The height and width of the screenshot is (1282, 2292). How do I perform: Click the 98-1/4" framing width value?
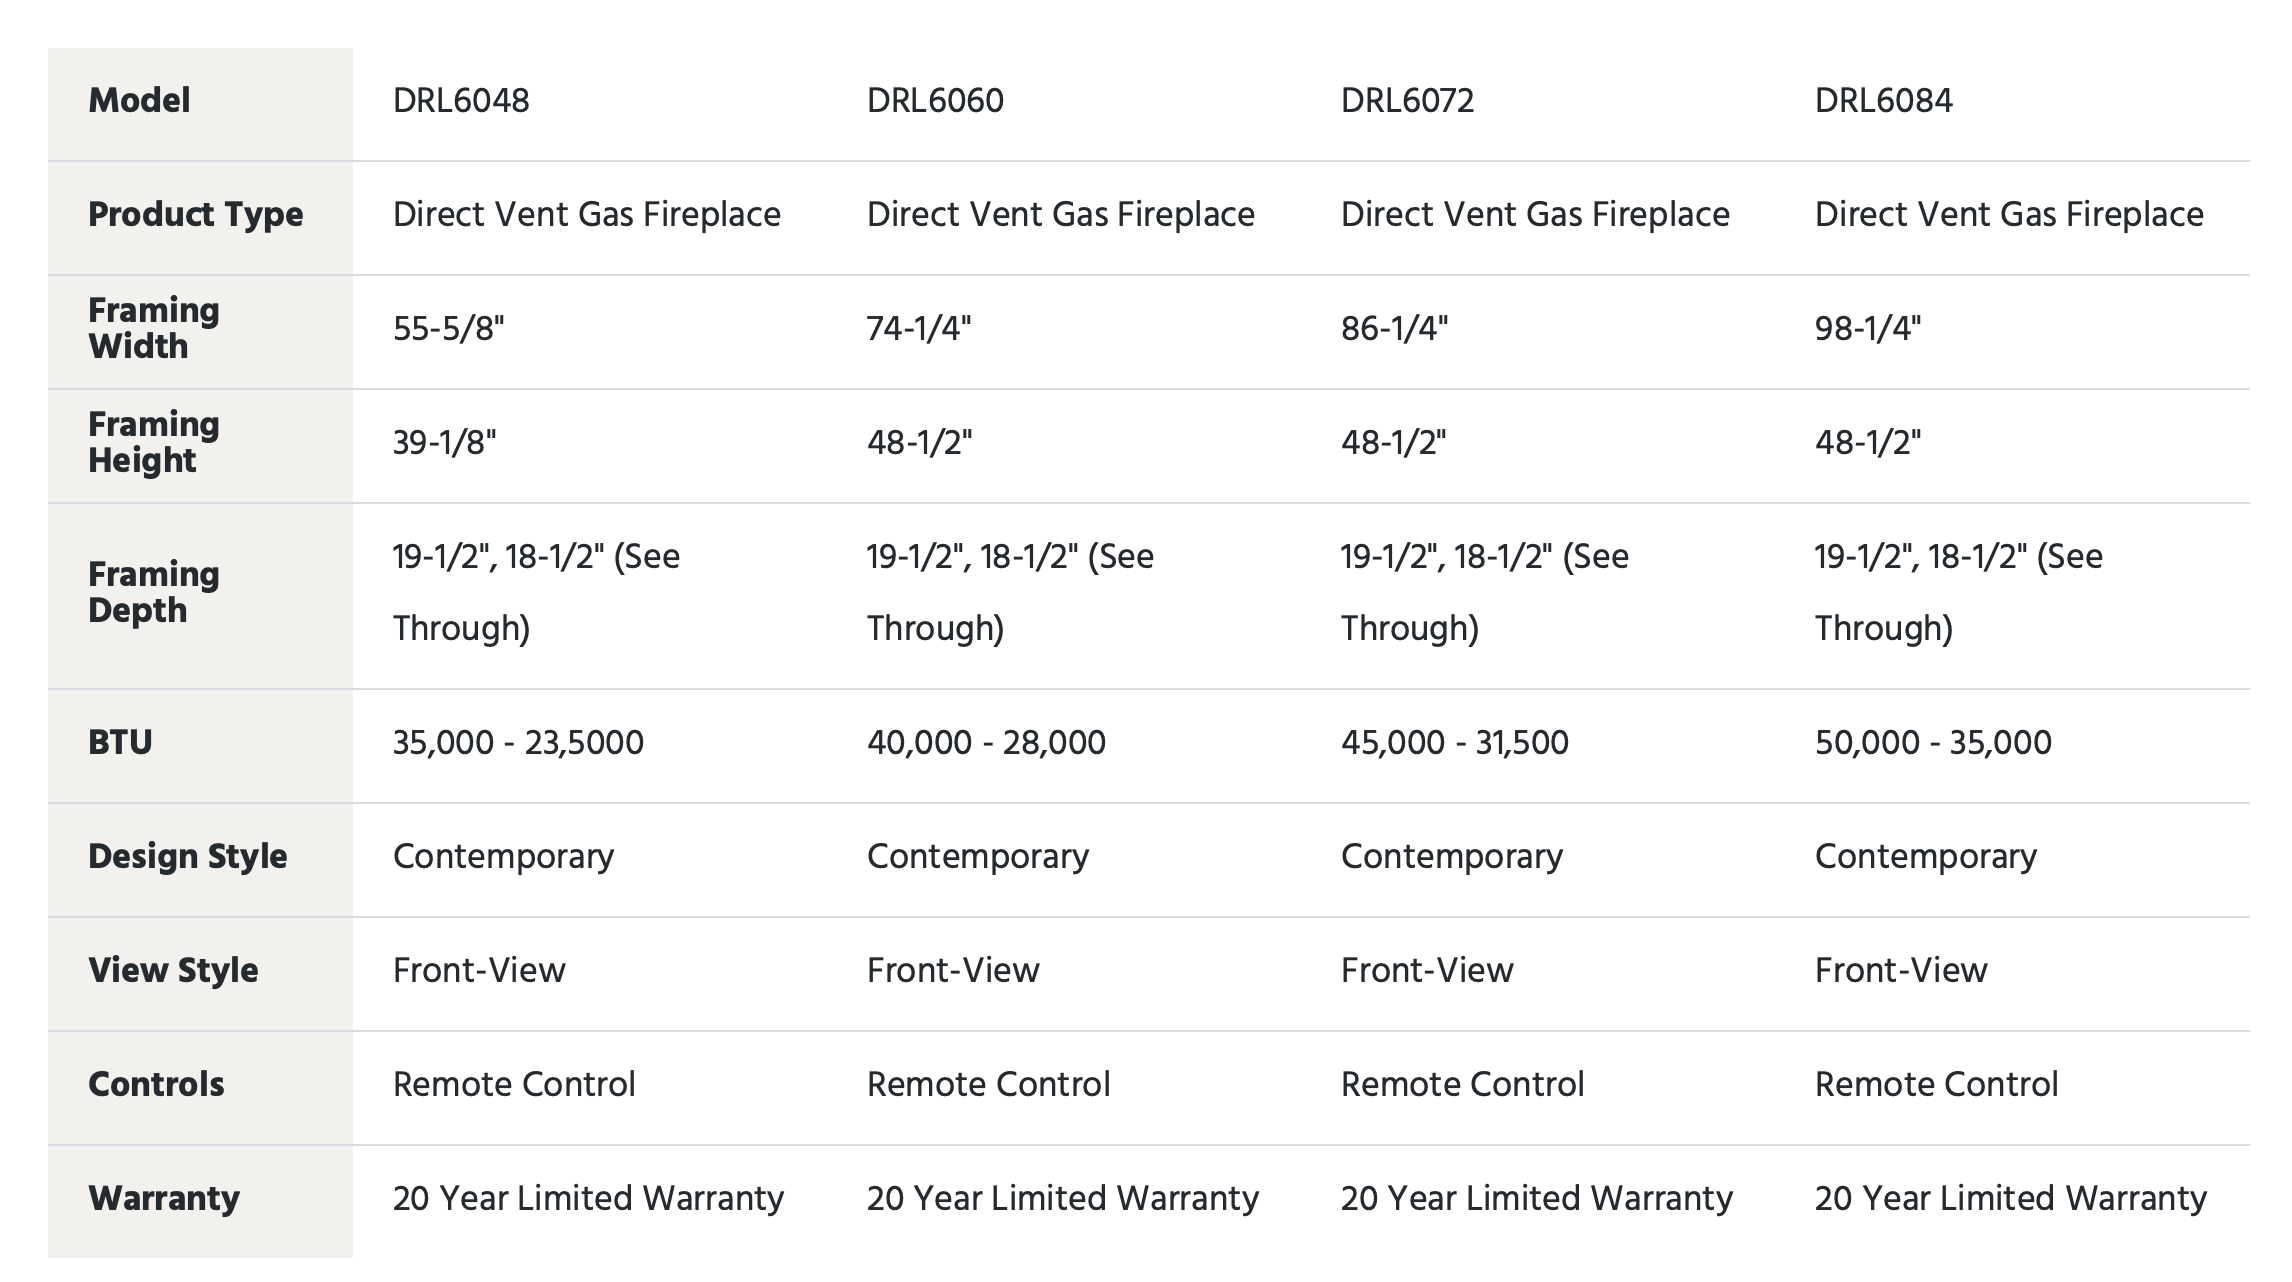point(1868,328)
